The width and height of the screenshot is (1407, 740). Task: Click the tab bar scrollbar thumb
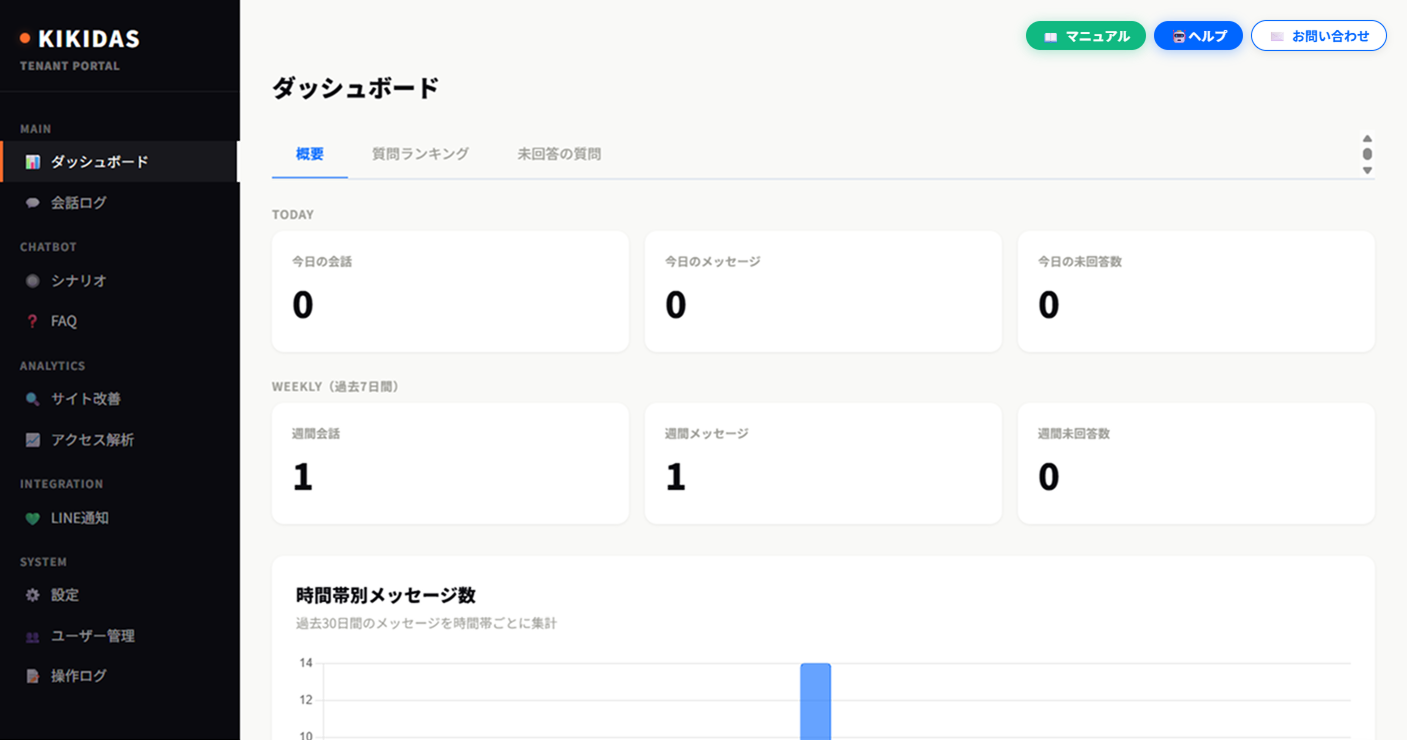click(x=1367, y=154)
